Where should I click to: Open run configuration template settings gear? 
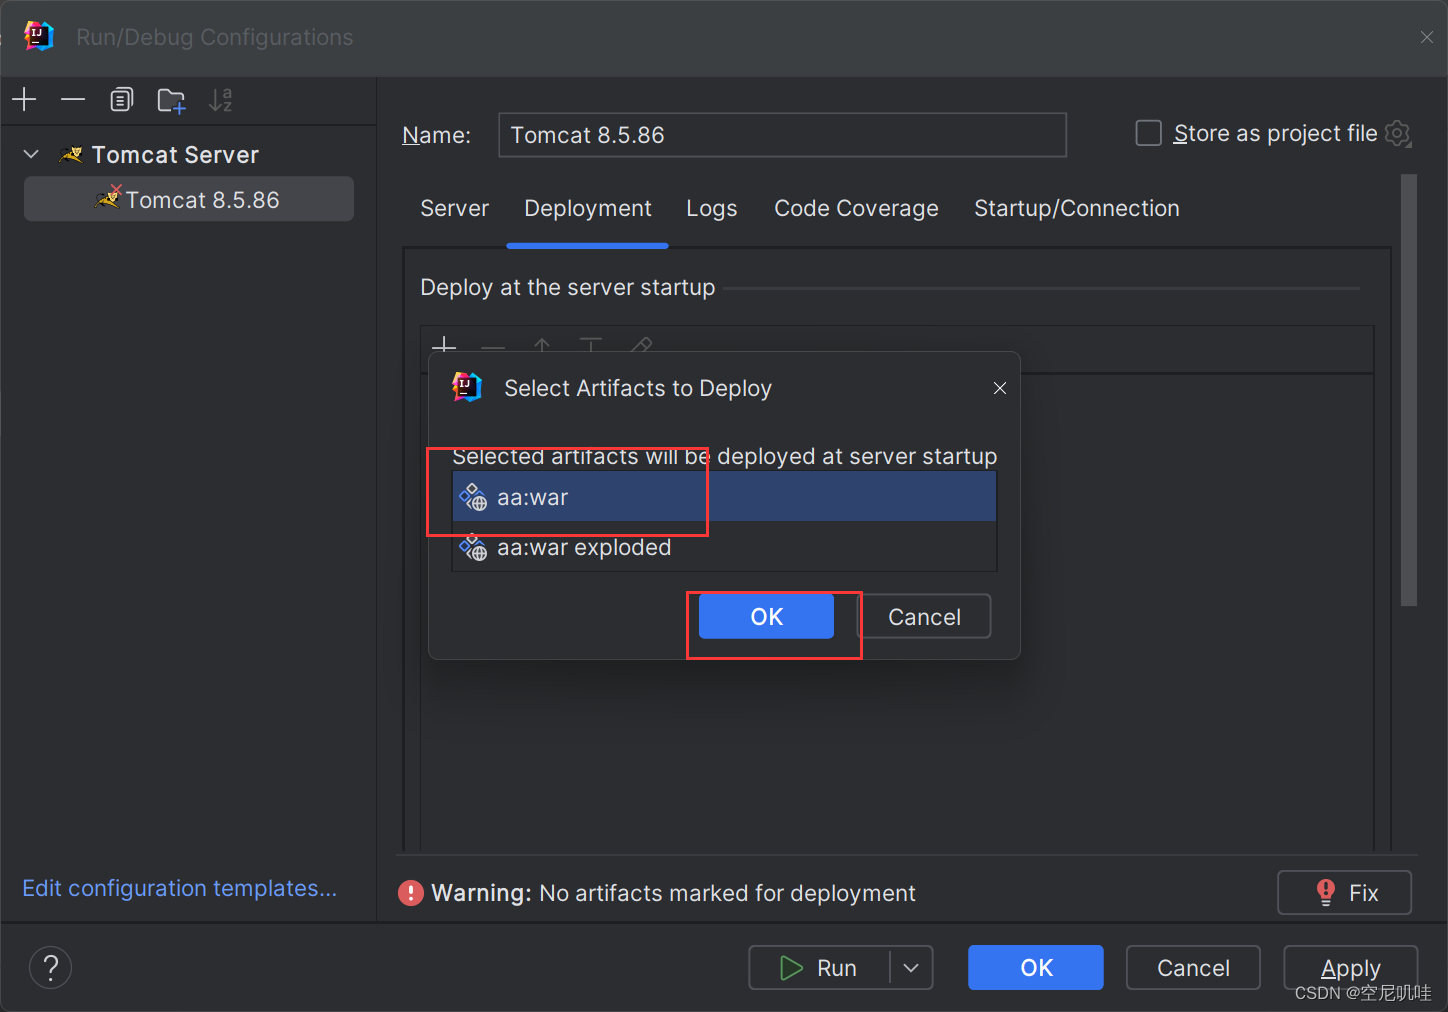tap(1398, 133)
